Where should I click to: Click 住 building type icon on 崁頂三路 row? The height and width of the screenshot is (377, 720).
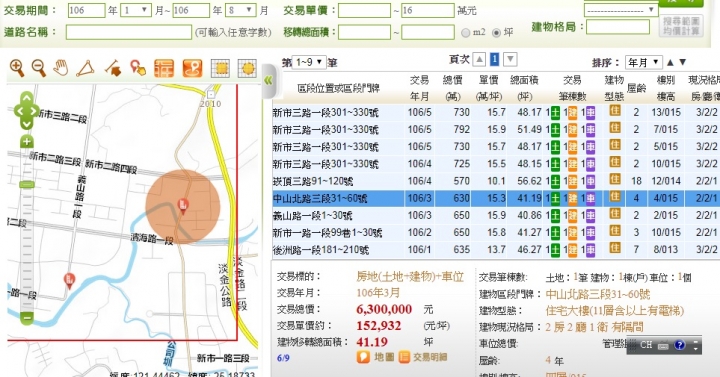614,180
